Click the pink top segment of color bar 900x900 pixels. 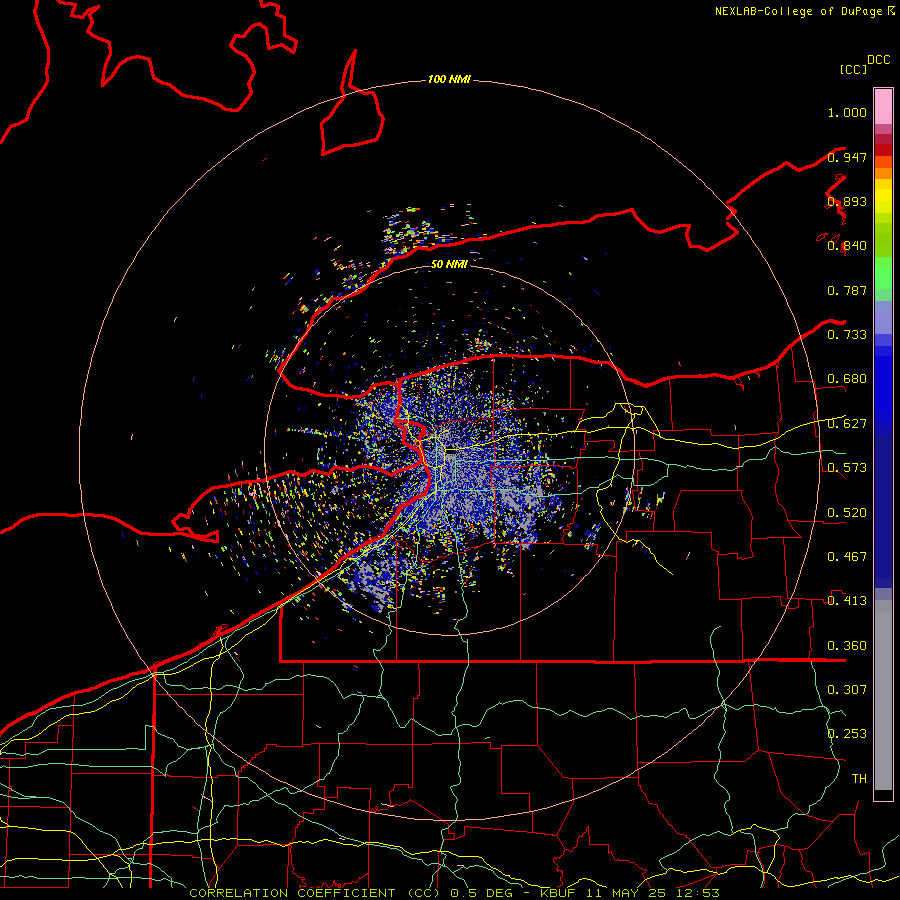tap(883, 106)
